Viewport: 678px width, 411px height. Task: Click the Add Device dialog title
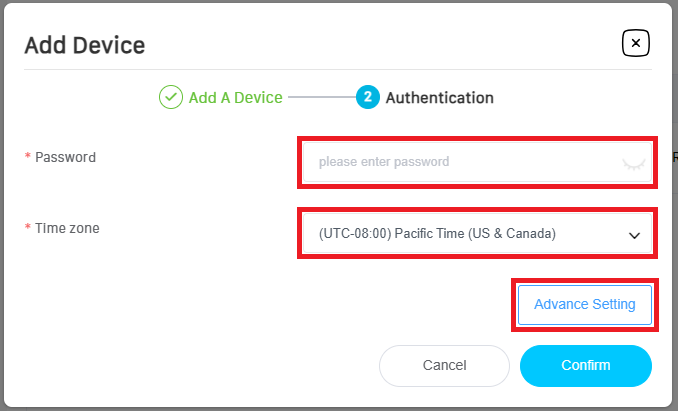coord(85,45)
